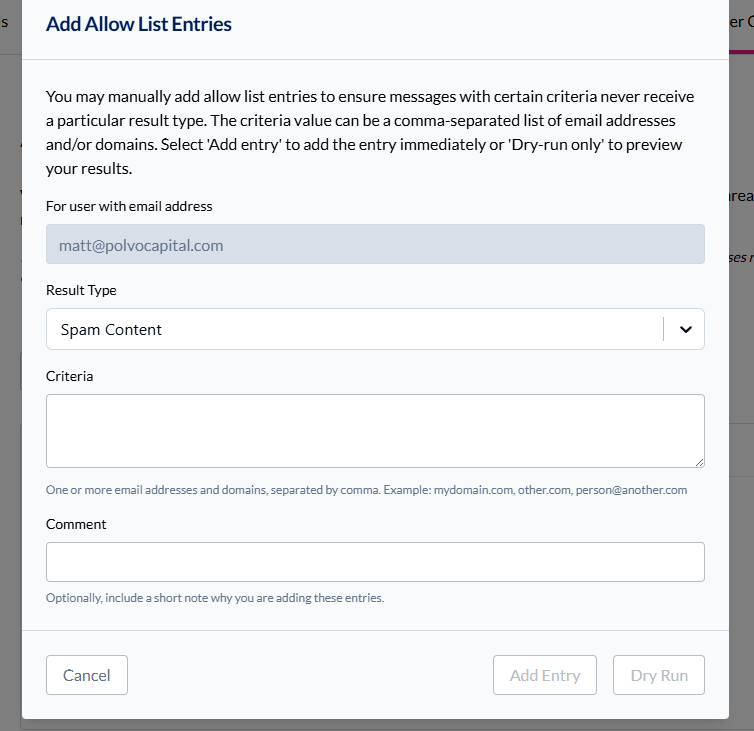Click the 'For user with email address' label

point(129,206)
